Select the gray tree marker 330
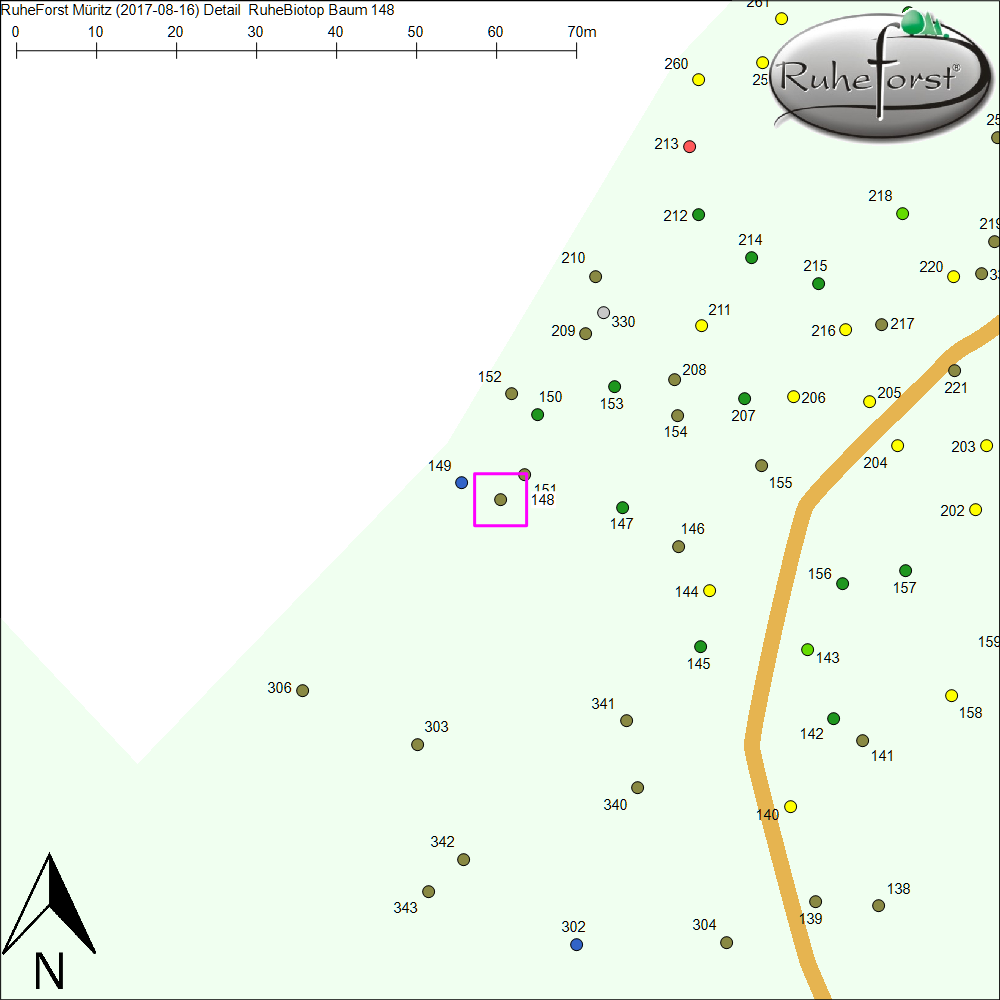 coord(603,312)
